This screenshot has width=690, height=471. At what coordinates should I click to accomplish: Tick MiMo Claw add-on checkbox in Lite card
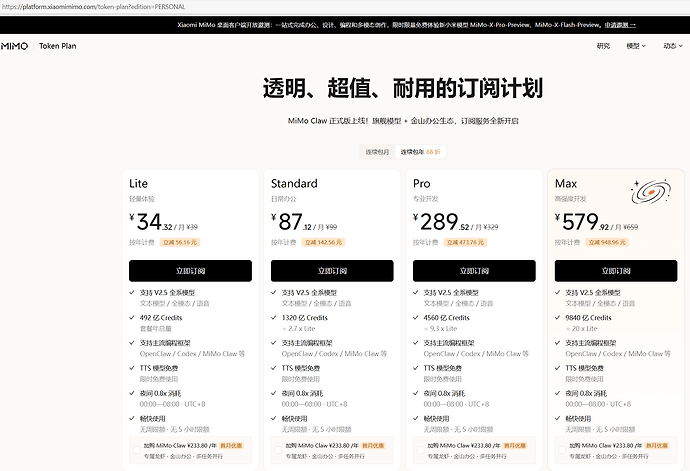click(x=137, y=450)
